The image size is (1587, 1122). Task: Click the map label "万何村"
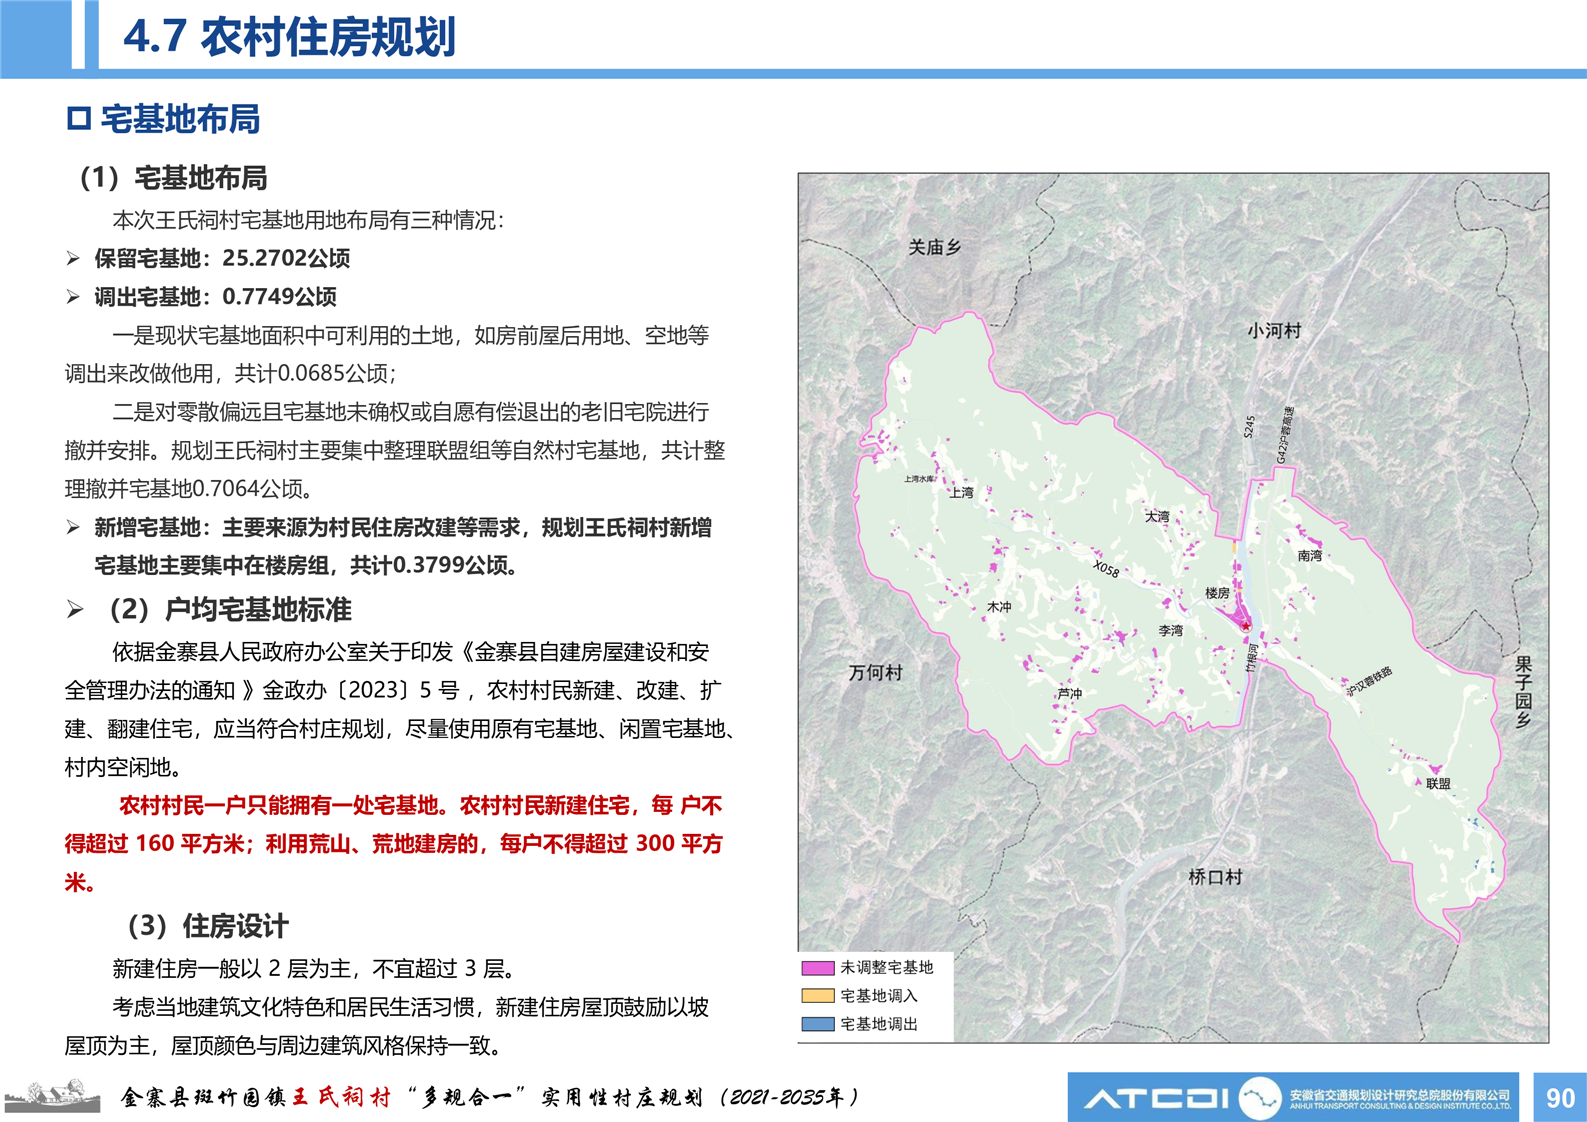(876, 673)
